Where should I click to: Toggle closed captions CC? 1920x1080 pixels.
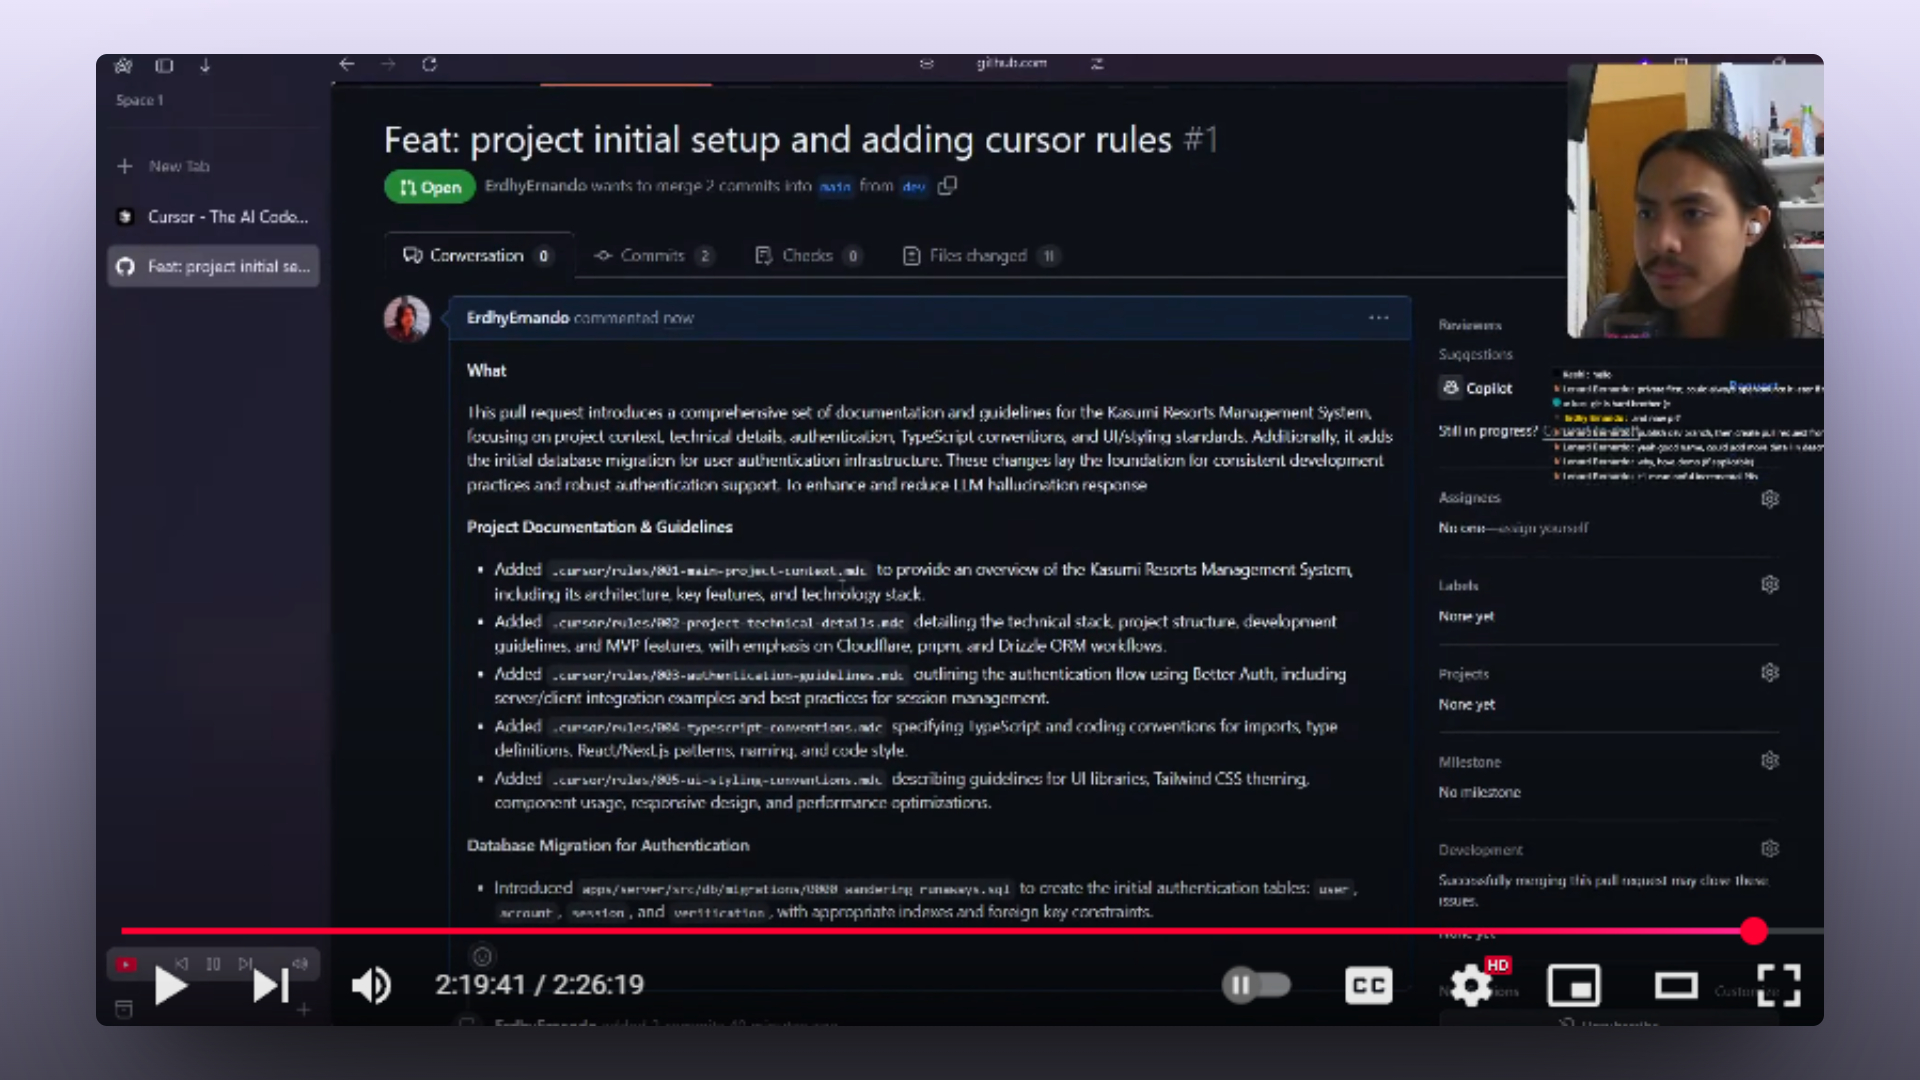pyautogui.click(x=1368, y=986)
